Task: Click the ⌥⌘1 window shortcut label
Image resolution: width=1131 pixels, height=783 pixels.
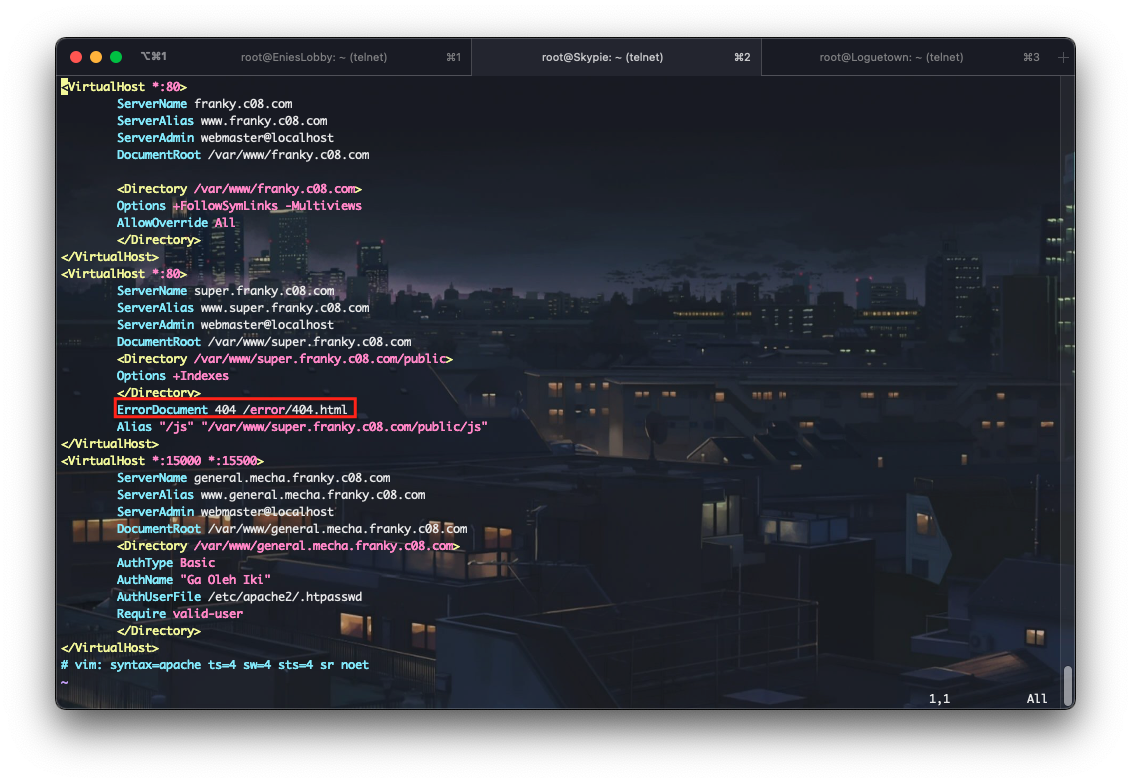Action: pos(154,56)
